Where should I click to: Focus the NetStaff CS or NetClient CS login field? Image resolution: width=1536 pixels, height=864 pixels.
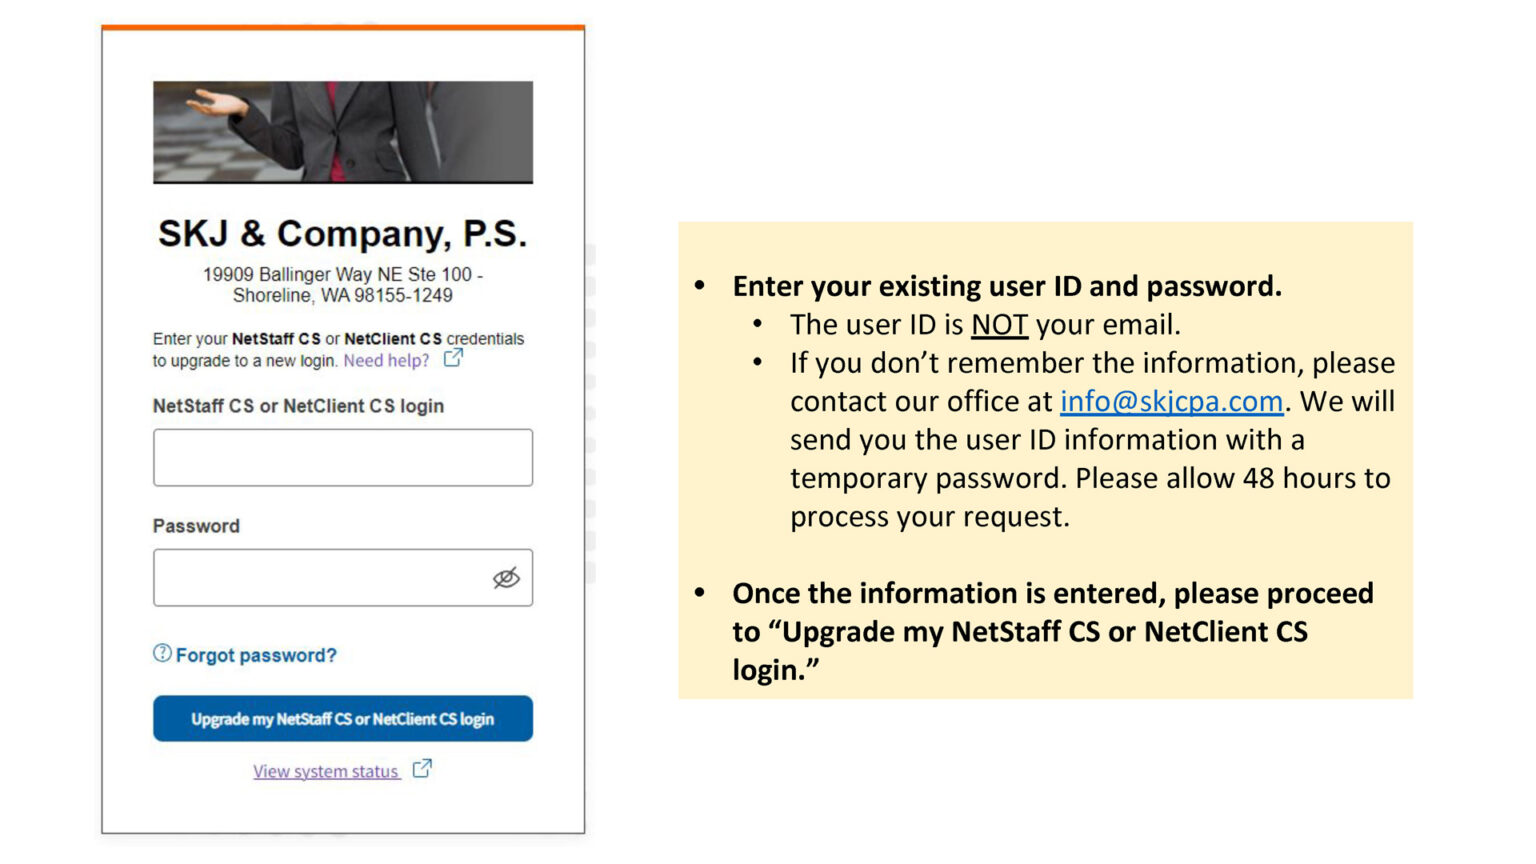coord(342,458)
